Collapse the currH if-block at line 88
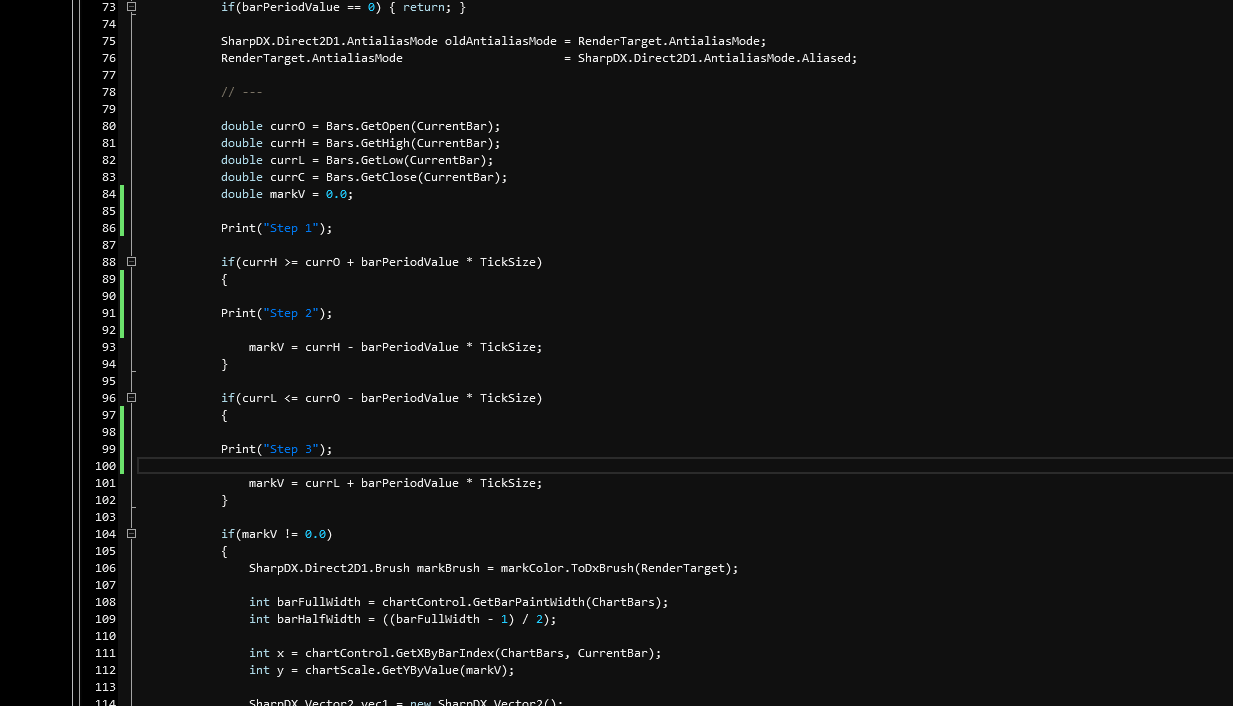Viewport: 1233px width, 706px height. 131,262
